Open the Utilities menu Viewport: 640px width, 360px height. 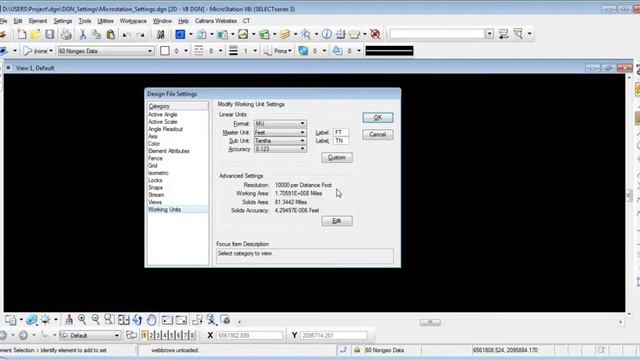coord(106,21)
